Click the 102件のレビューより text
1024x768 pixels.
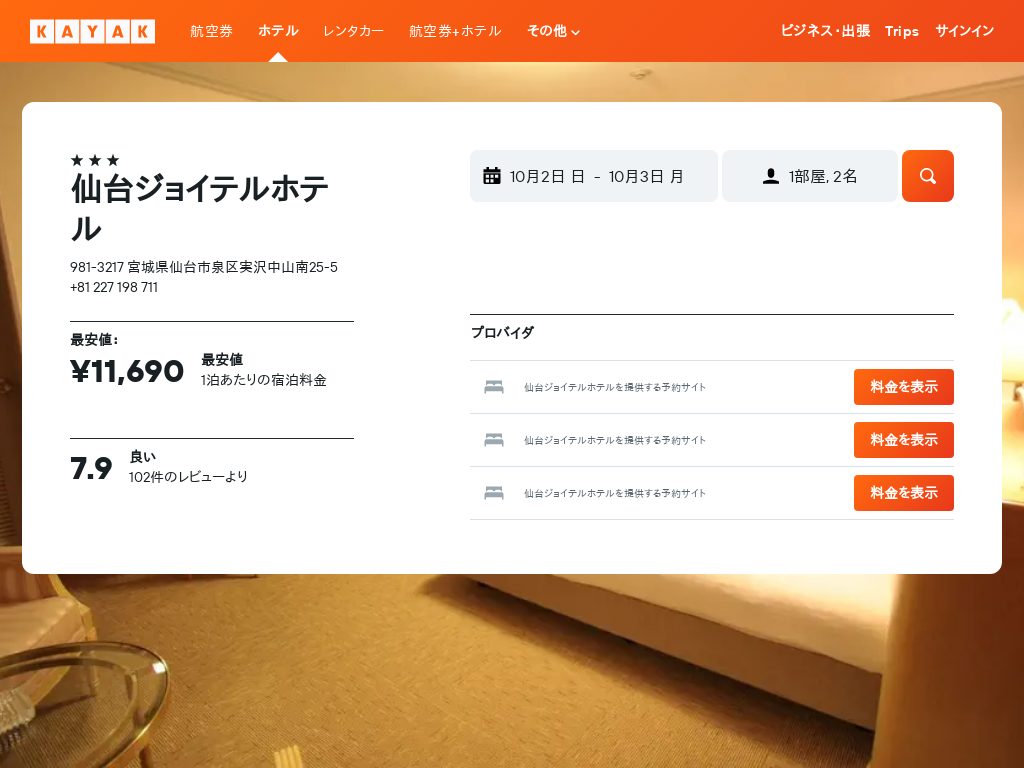(x=188, y=477)
